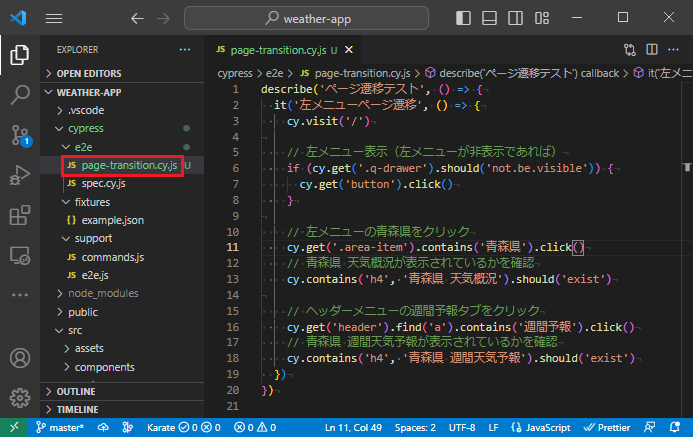Open the hamburger application menu
The image size is (693, 437).
(54, 19)
